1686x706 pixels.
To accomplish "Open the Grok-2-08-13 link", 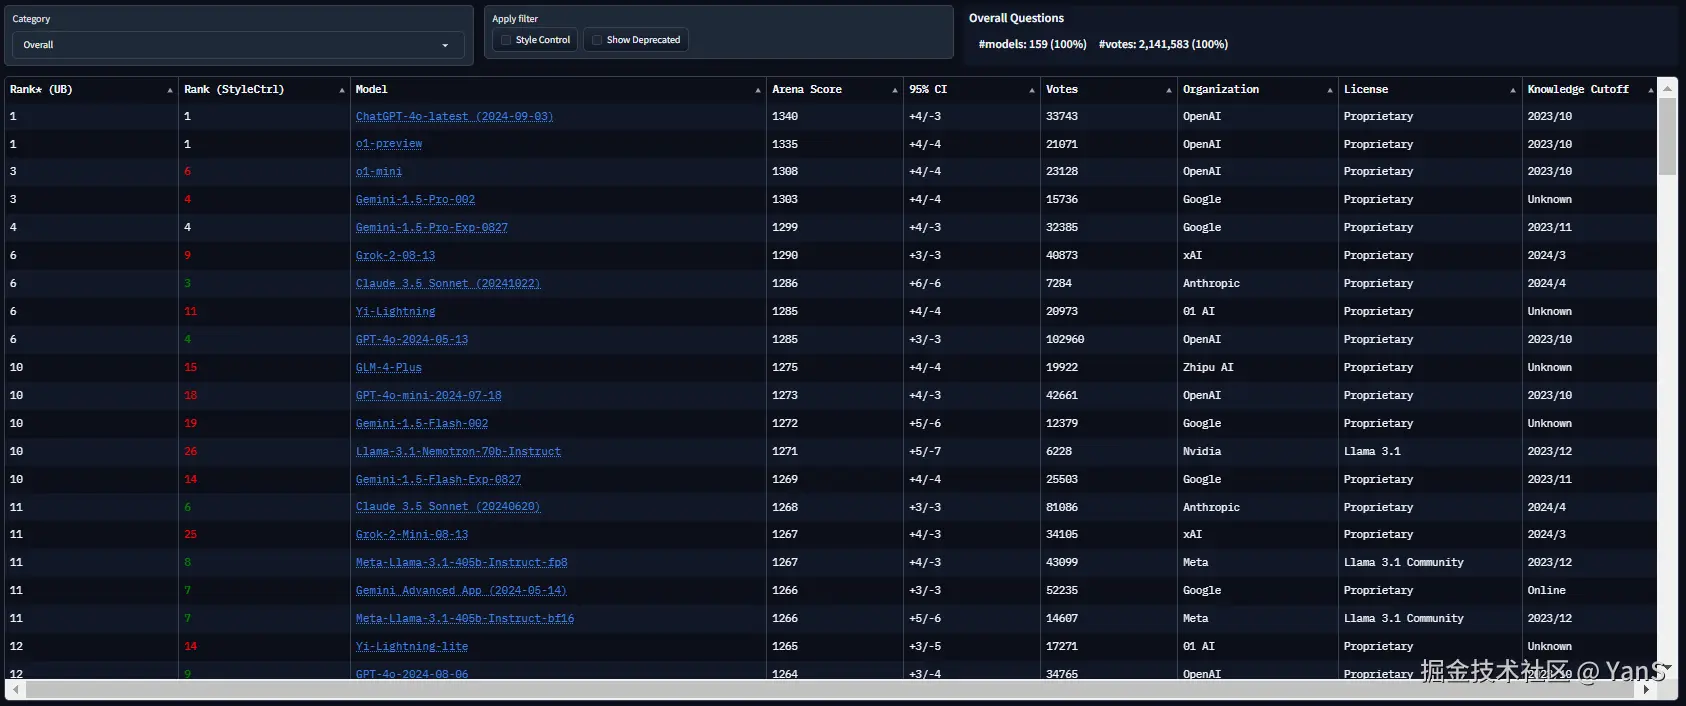I will click(x=395, y=256).
